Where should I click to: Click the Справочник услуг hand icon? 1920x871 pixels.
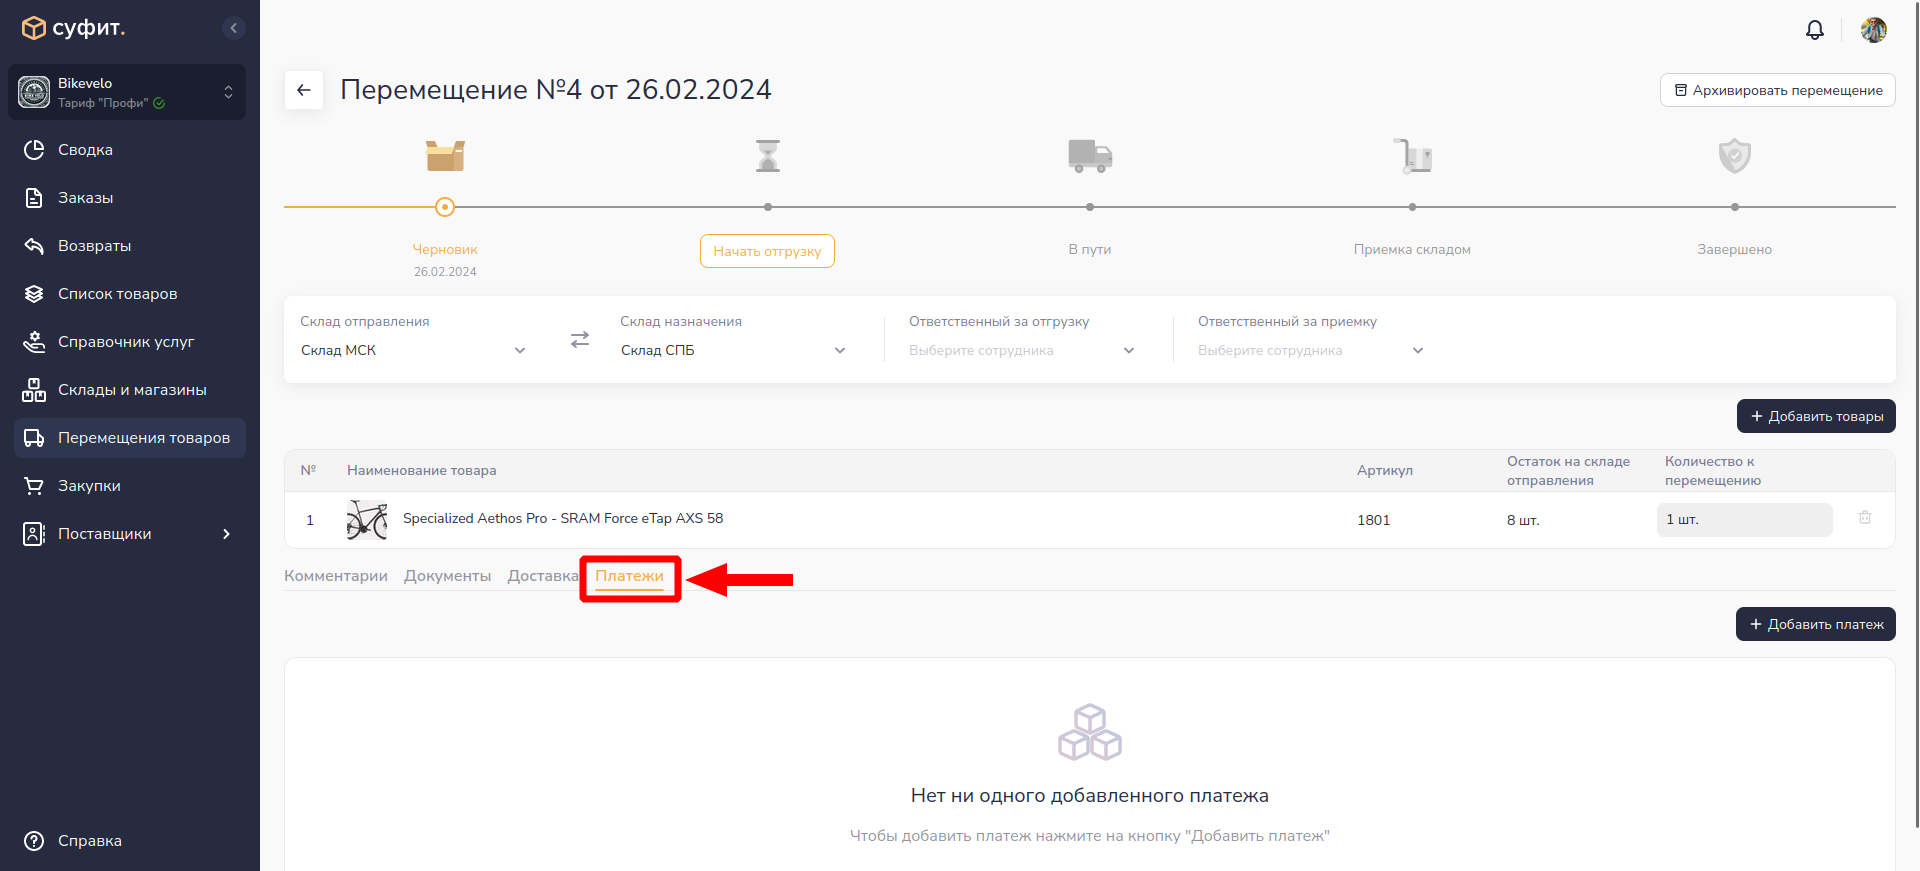(34, 342)
